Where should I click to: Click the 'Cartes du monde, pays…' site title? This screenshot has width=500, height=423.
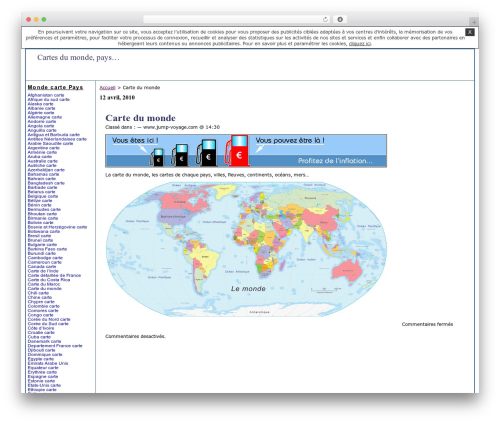point(78,57)
